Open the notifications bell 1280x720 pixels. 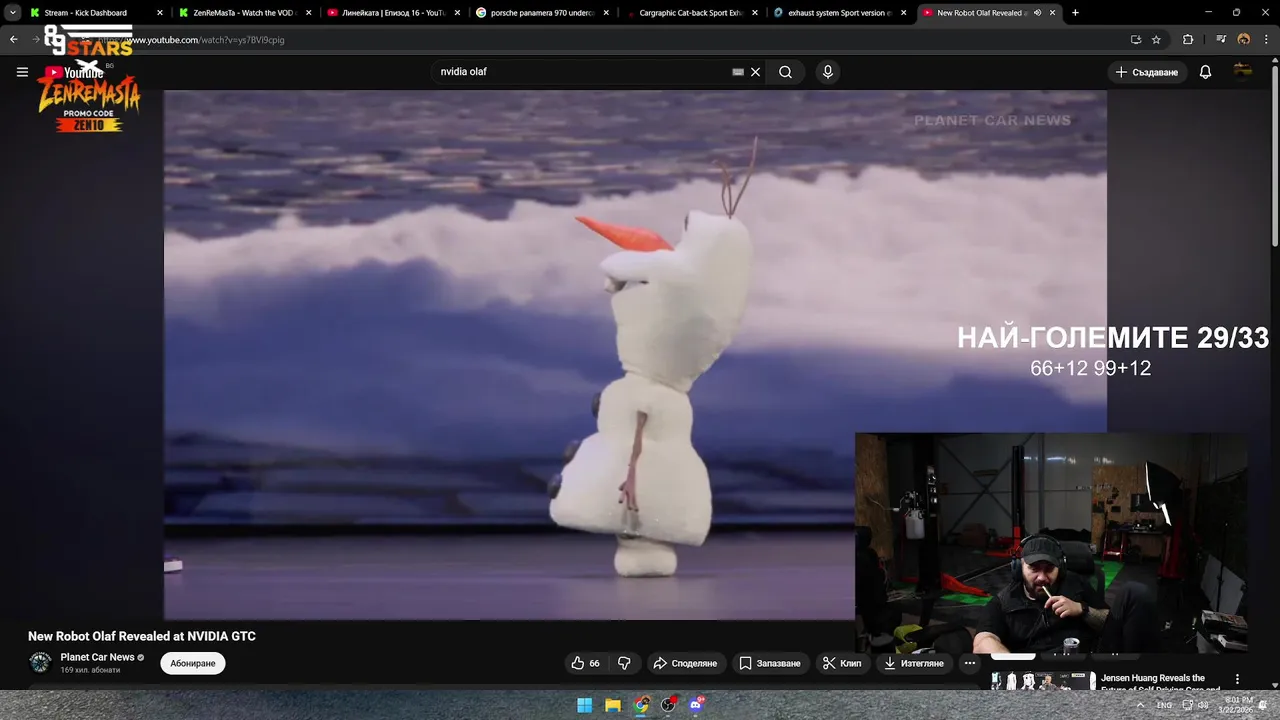click(x=1205, y=72)
